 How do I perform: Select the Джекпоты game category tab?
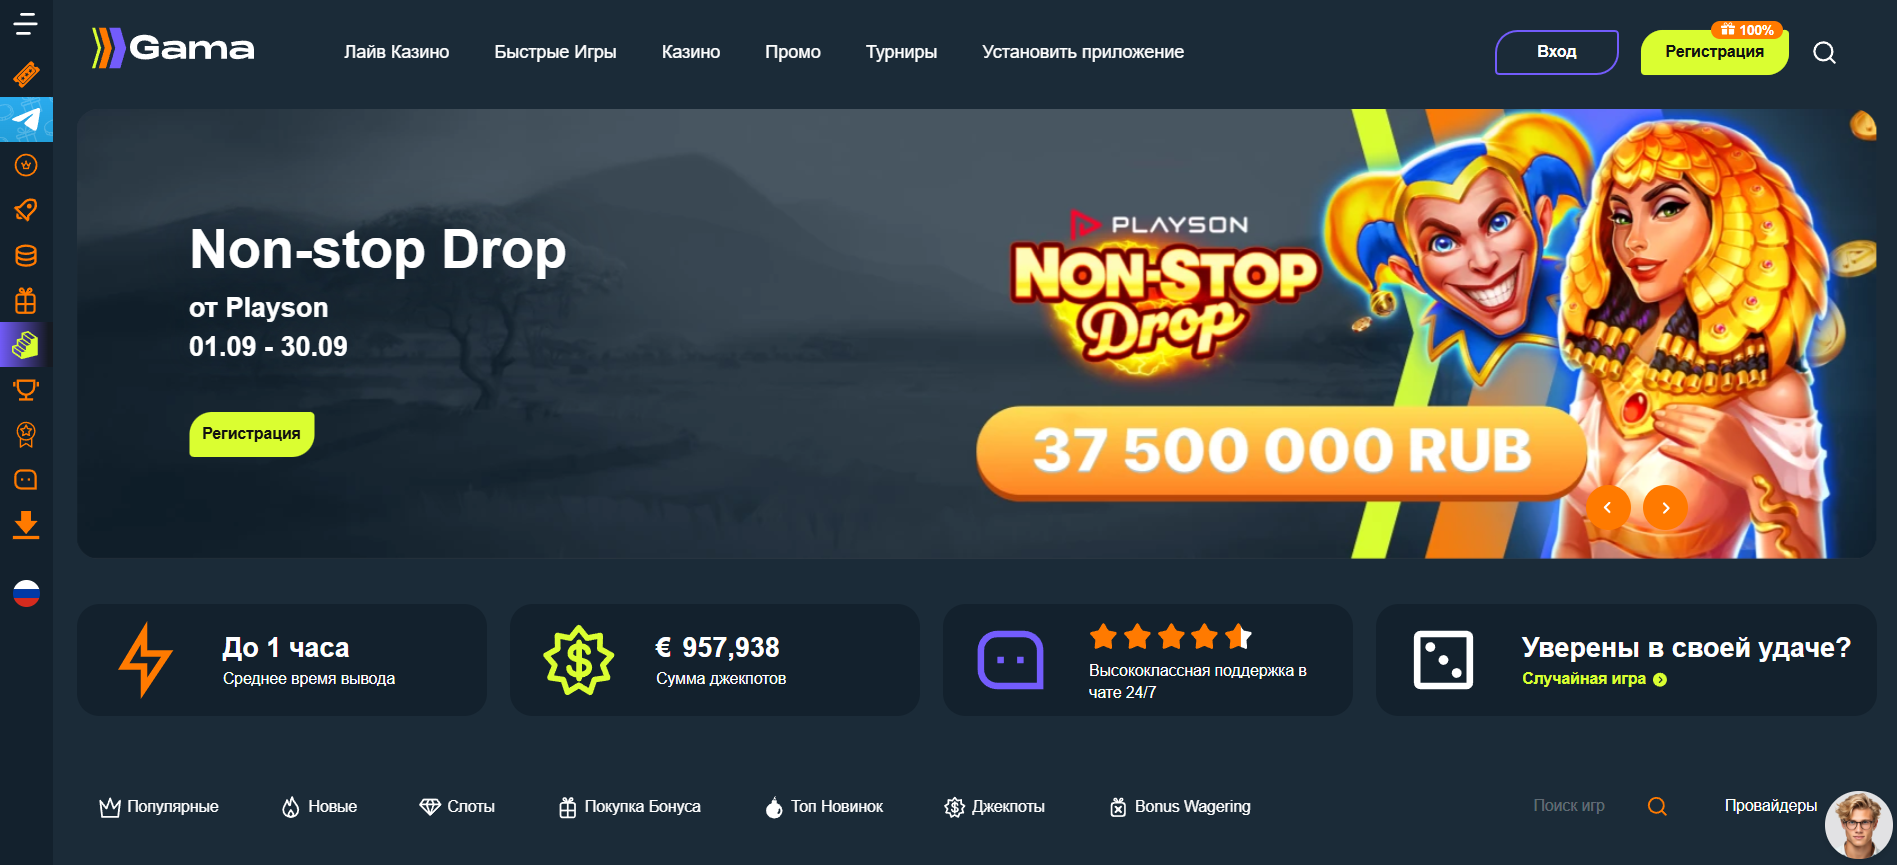tap(995, 806)
